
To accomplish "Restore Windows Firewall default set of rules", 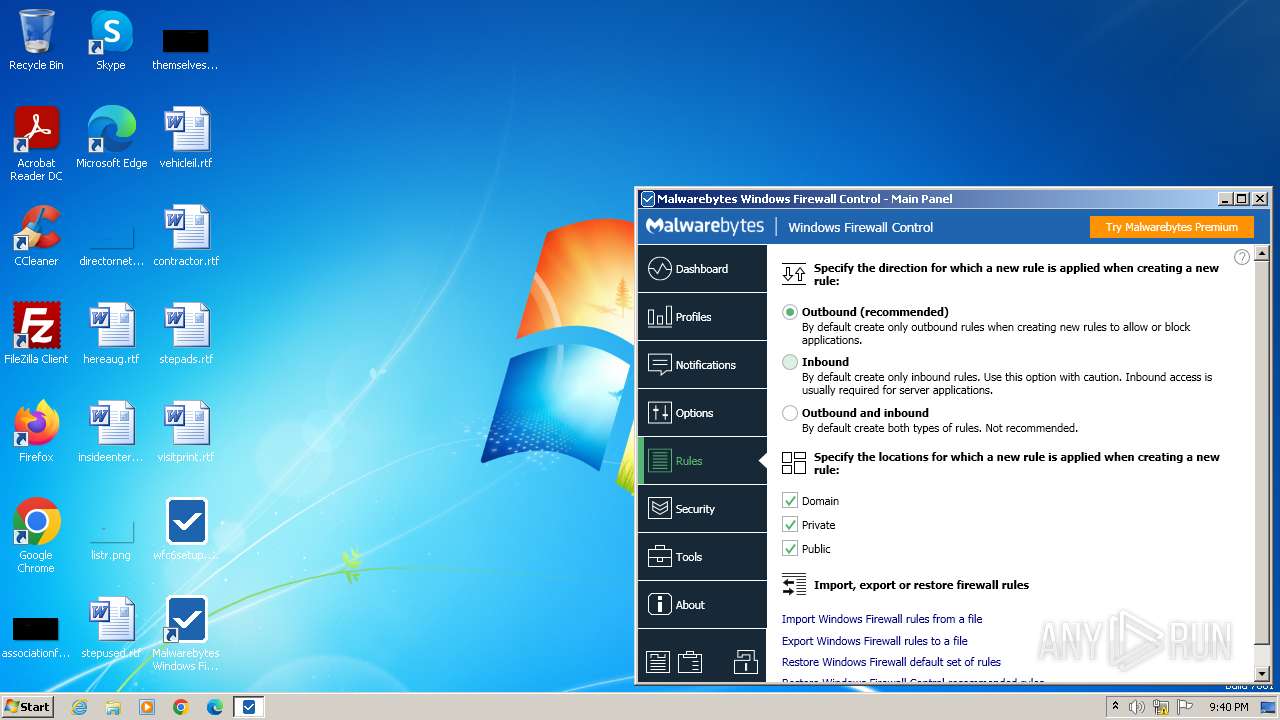I will pos(891,662).
